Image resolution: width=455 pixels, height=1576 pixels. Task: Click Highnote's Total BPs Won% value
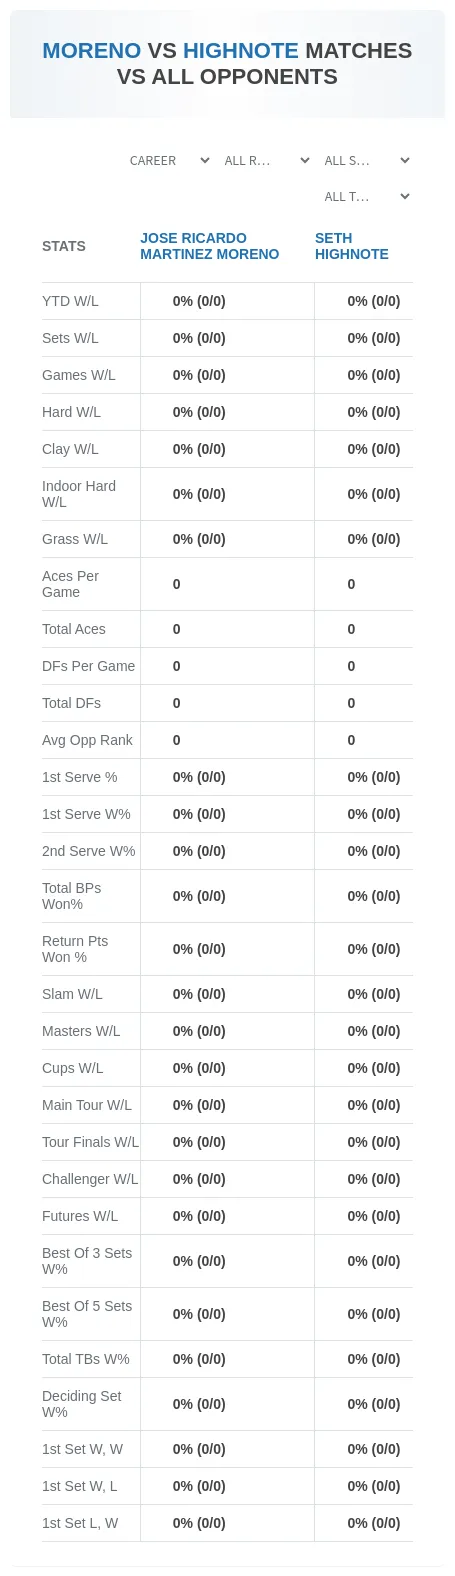[x=374, y=896]
